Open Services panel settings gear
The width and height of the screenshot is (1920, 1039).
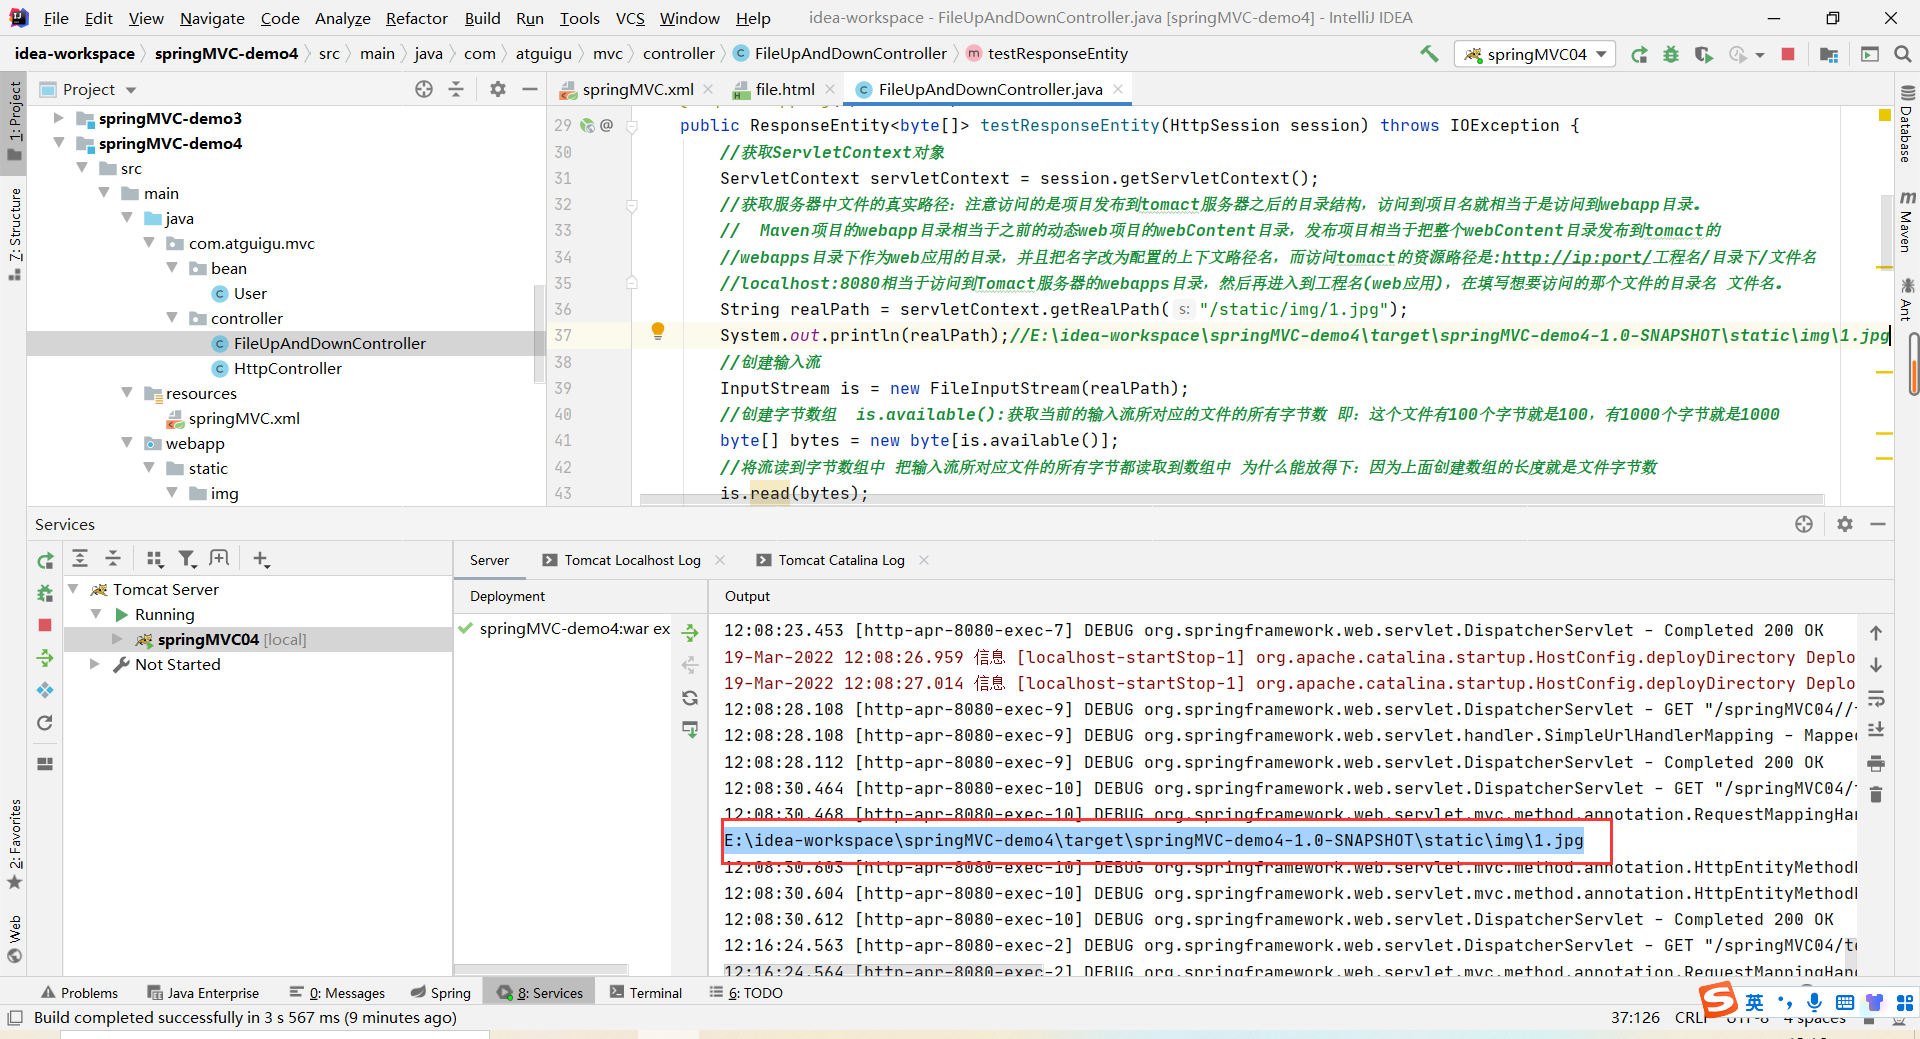click(x=1845, y=524)
